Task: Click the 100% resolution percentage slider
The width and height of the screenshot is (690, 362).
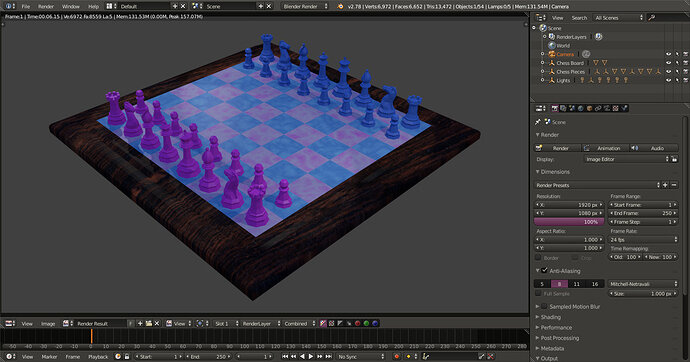Action: pos(569,222)
